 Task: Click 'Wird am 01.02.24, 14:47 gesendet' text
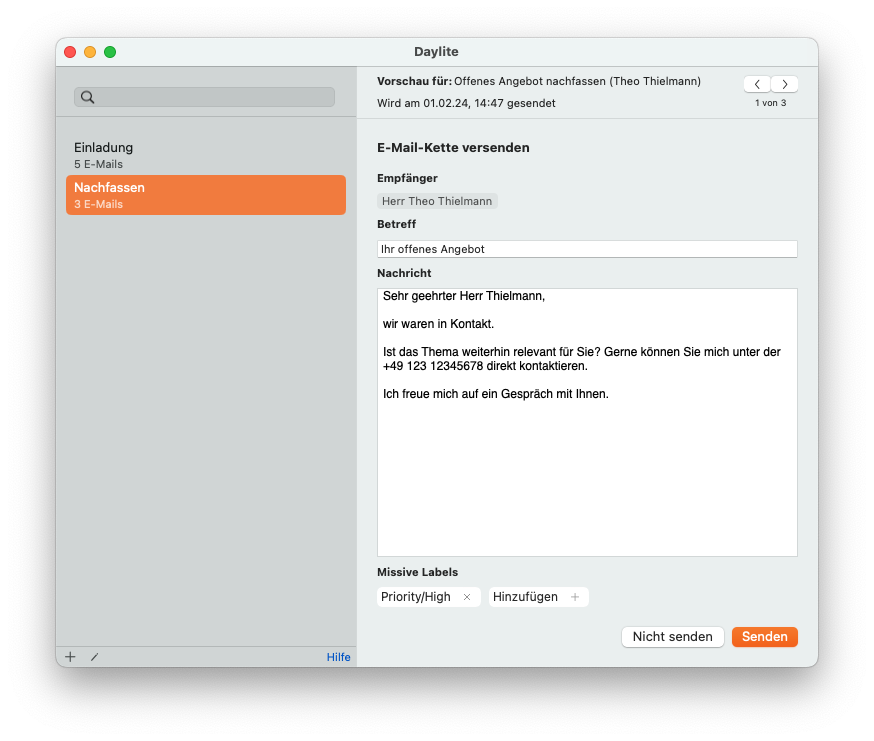[466, 103]
